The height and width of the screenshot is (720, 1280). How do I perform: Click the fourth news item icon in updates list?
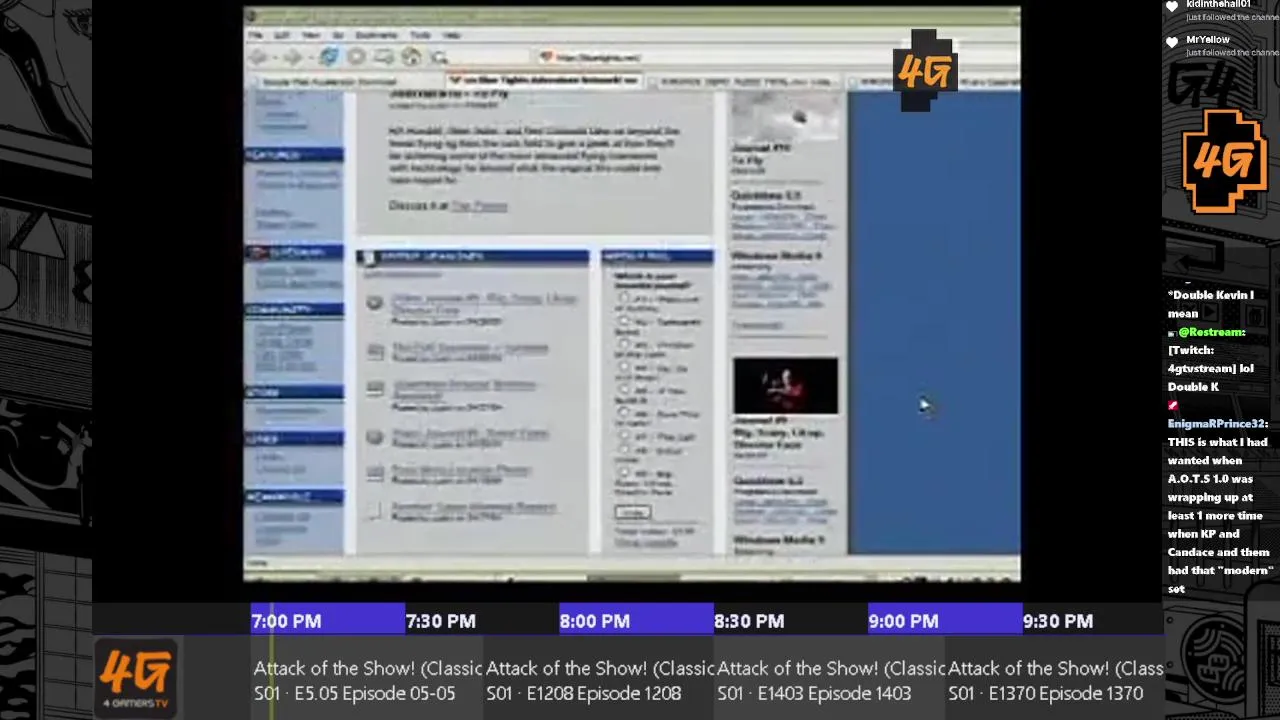click(x=374, y=436)
